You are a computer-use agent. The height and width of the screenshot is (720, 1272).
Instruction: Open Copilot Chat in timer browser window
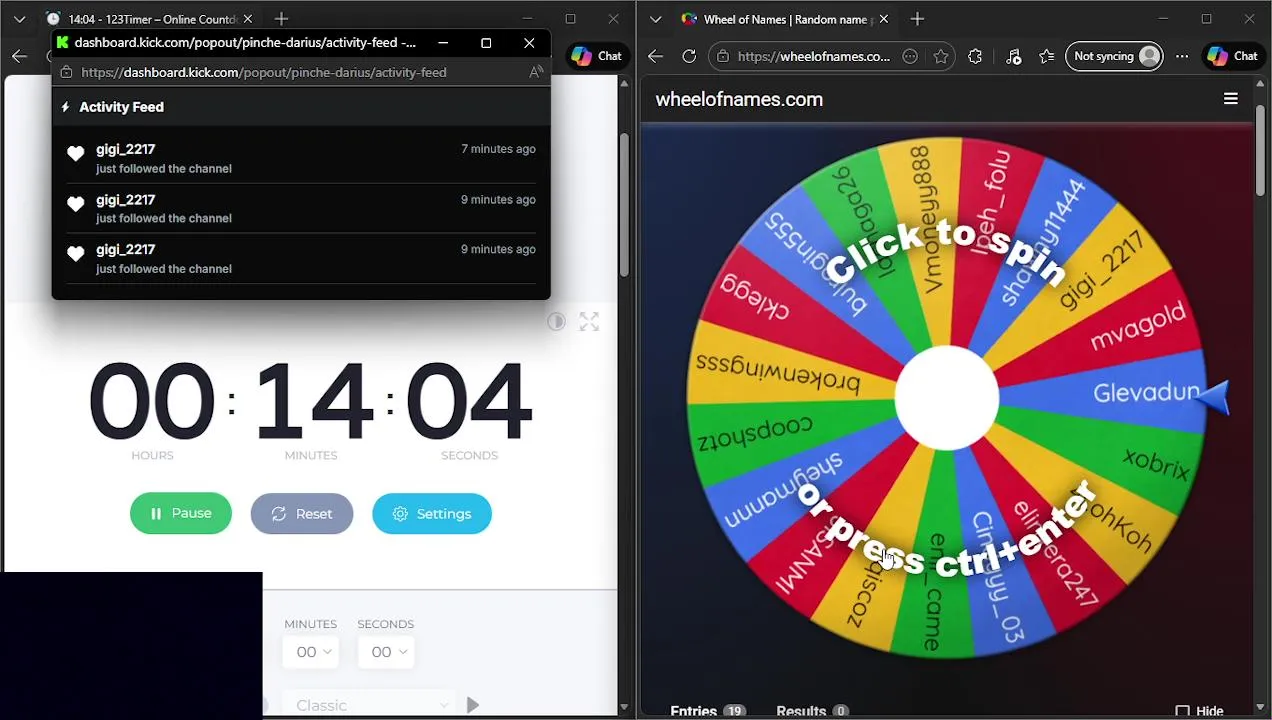point(596,56)
